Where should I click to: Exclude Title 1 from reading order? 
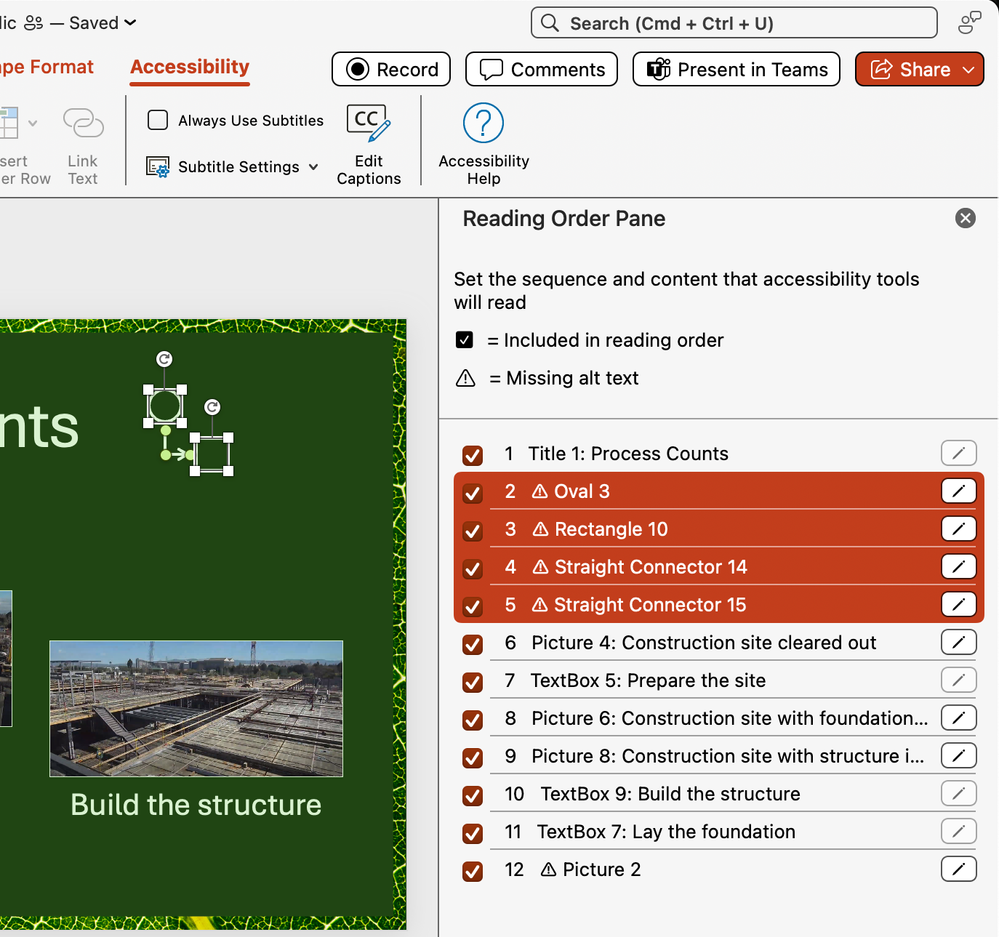[x=471, y=456]
